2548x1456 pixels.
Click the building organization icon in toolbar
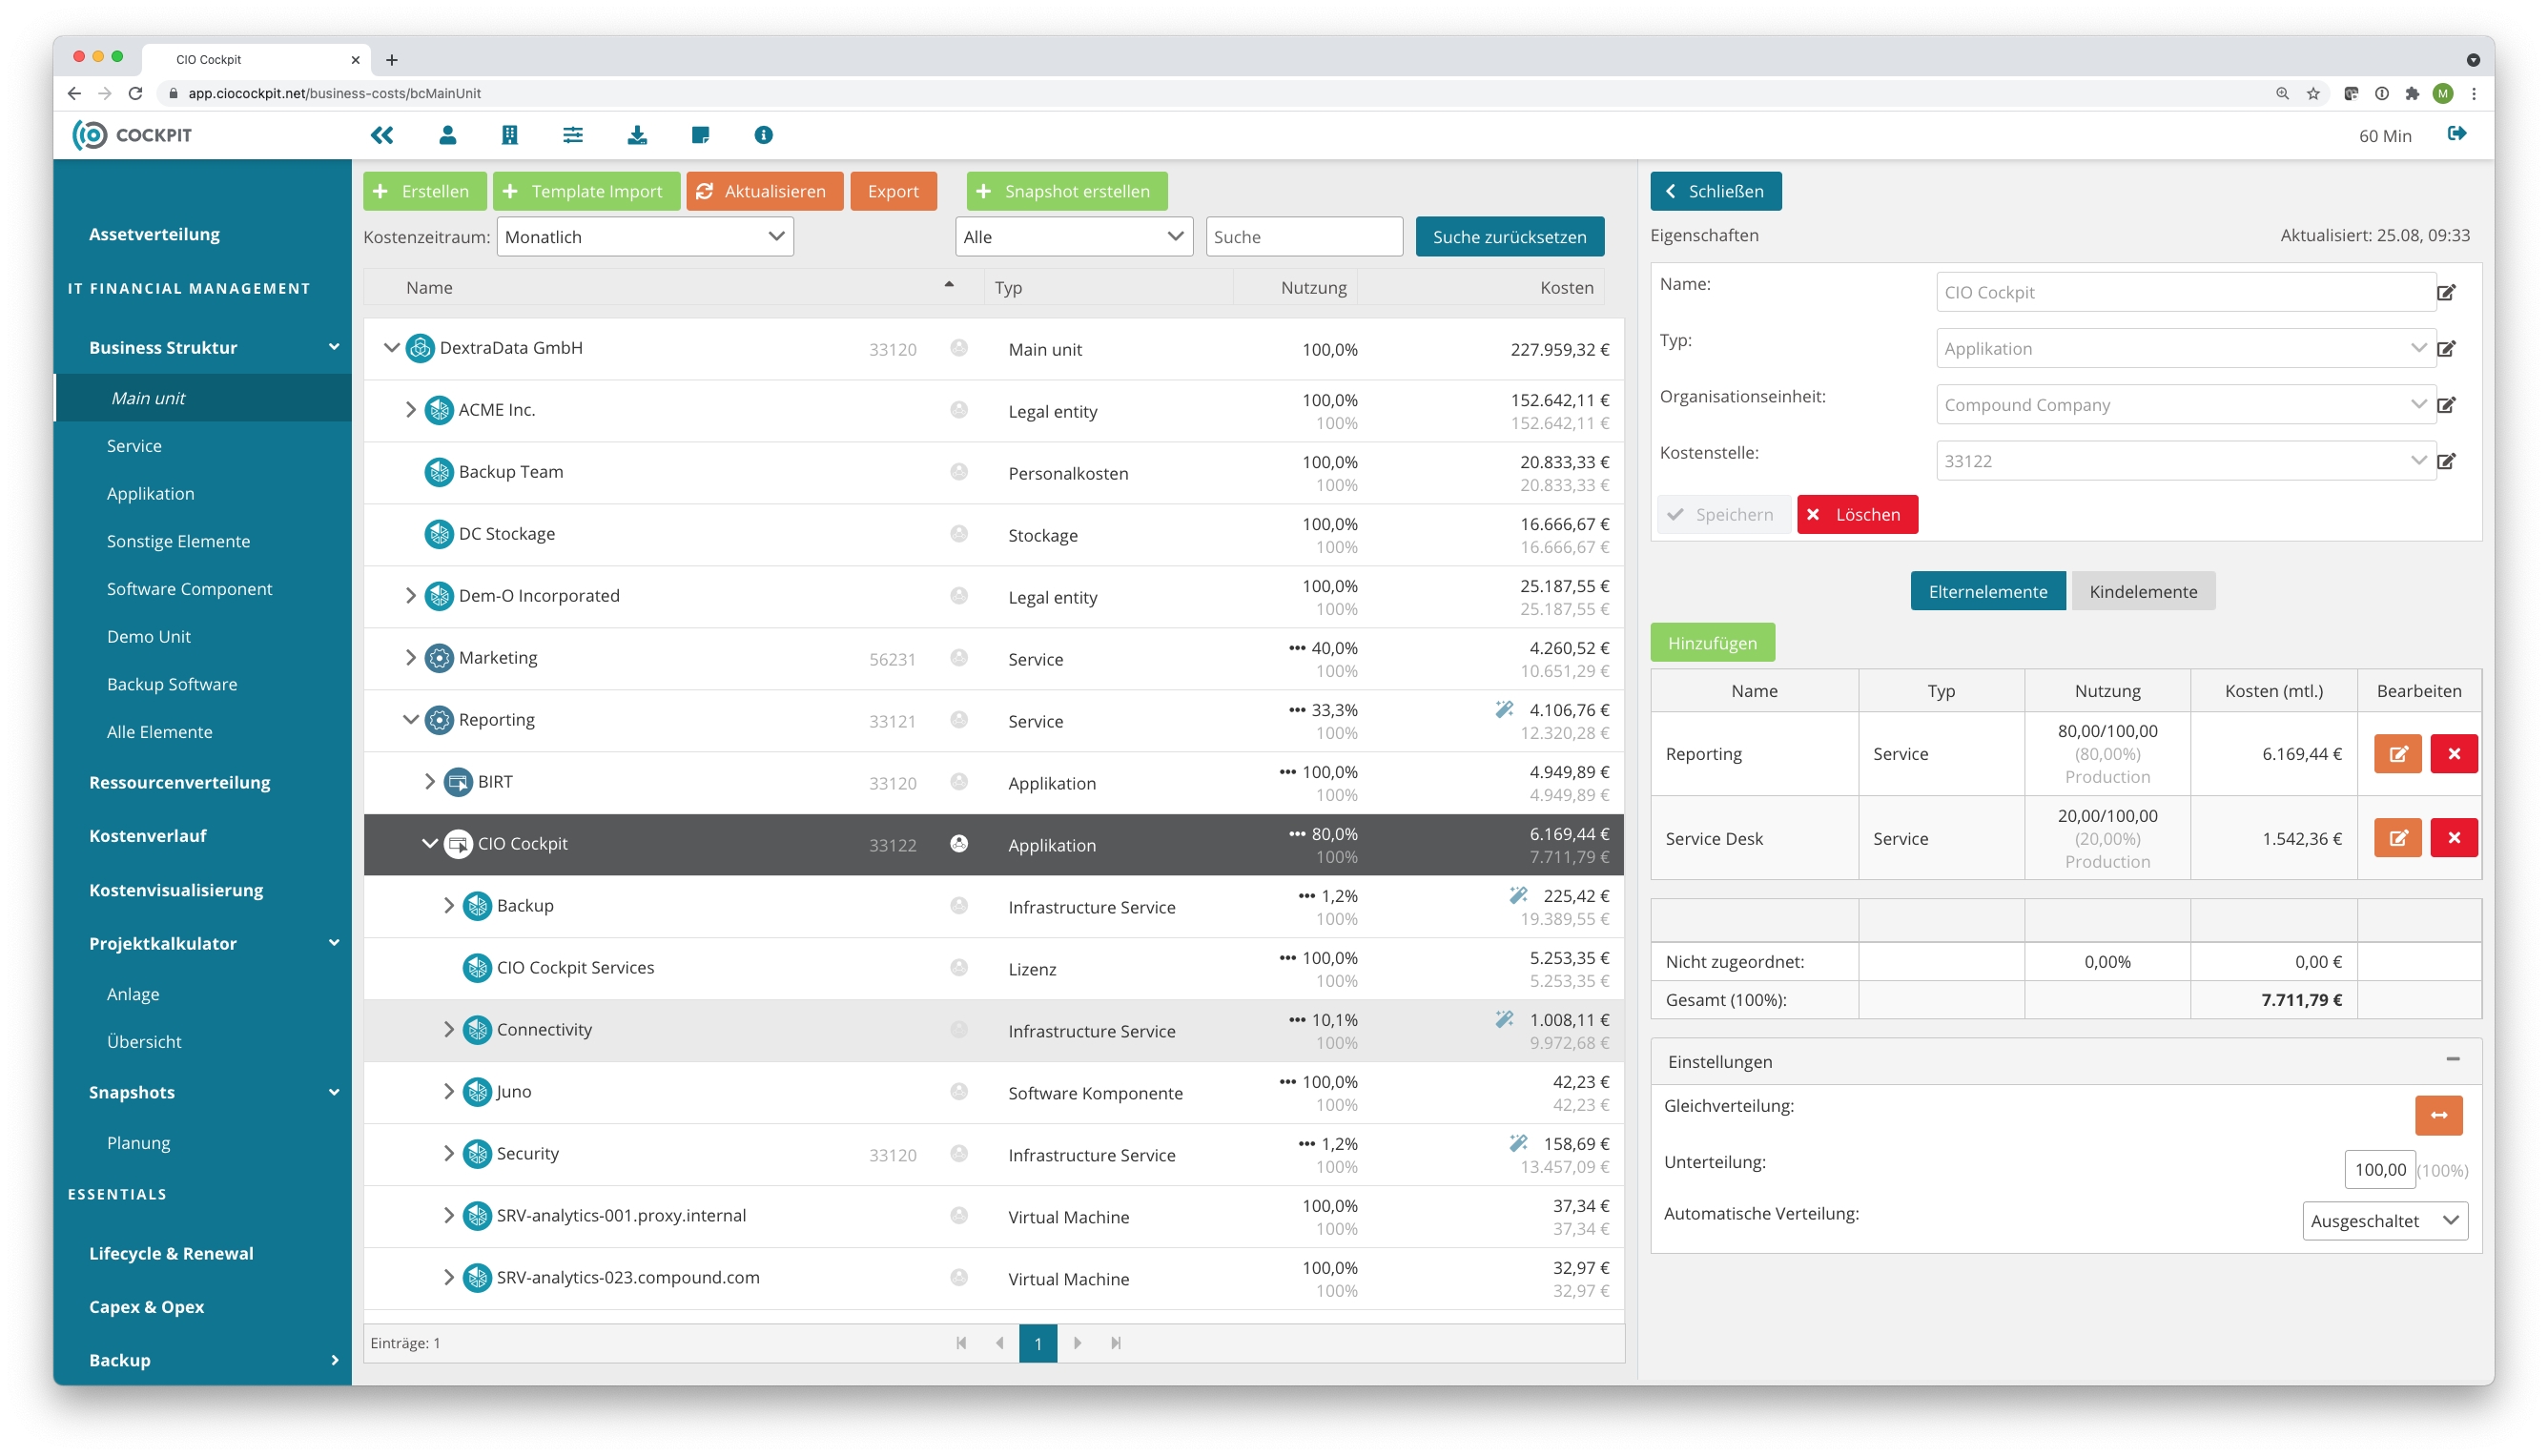[x=510, y=135]
